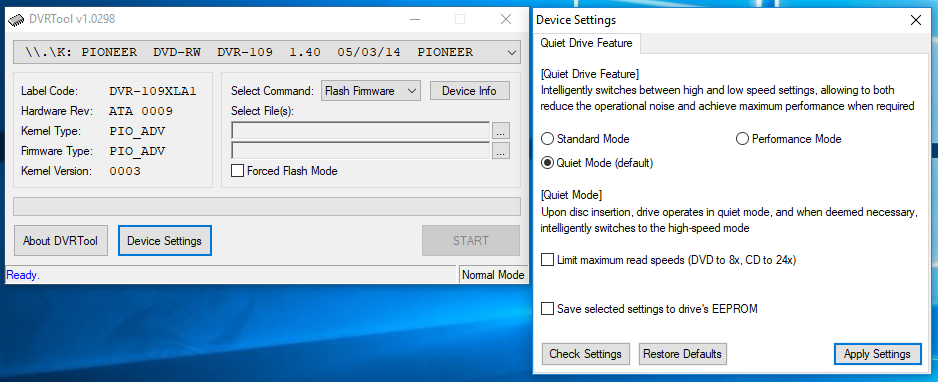Screen dimensions: 938x382
Task: Click the Firmware Type value PIO_ADV
Action: click(x=137, y=151)
